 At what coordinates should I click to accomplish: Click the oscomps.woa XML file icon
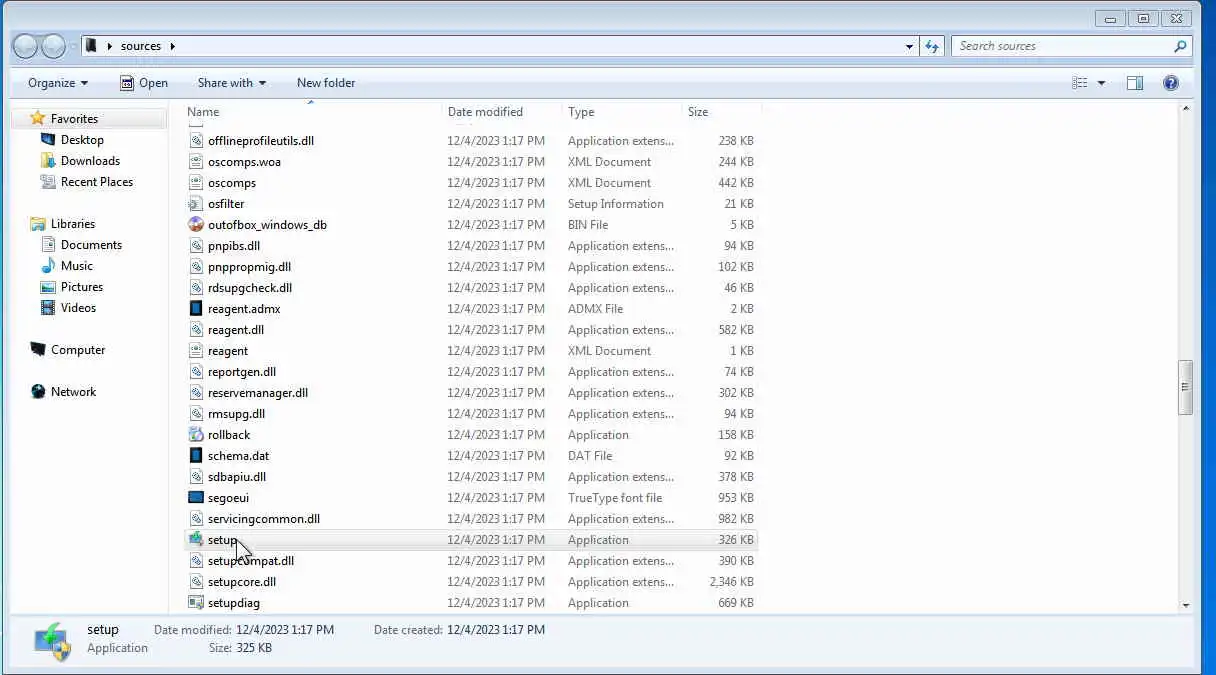point(196,162)
